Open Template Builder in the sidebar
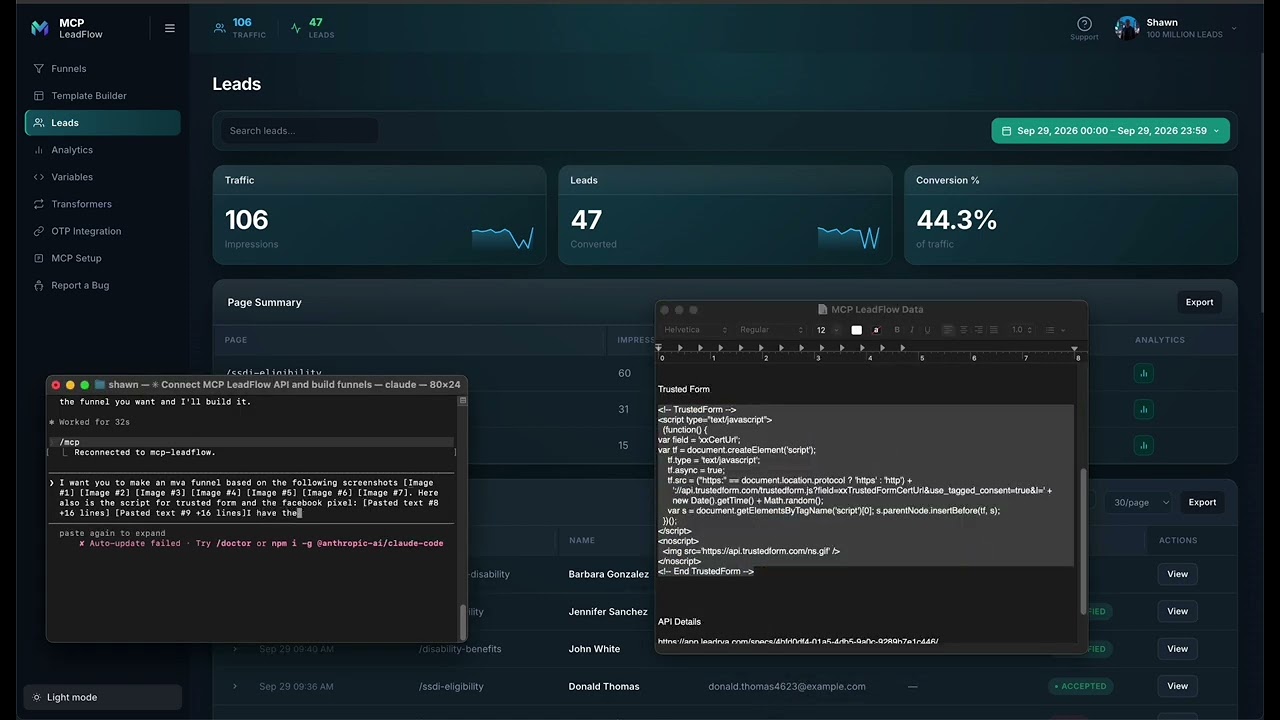The width and height of the screenshot is (1280, 720). click(x=102, y=96)
